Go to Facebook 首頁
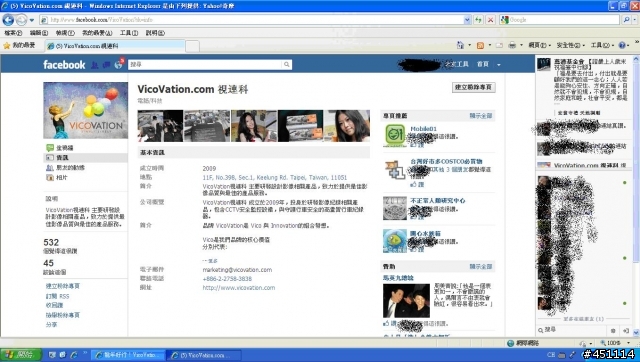 pos(483,64)
